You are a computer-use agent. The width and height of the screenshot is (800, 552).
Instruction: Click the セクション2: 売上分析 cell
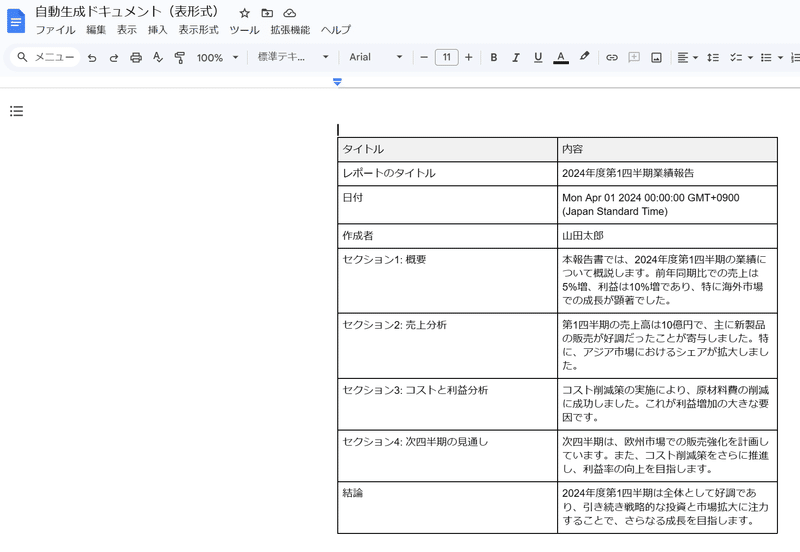447,346
